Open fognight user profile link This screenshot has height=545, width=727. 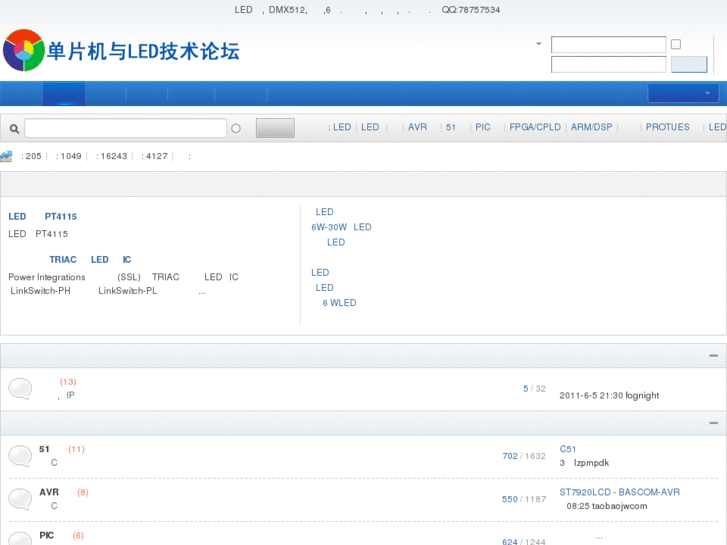(642, 396)
